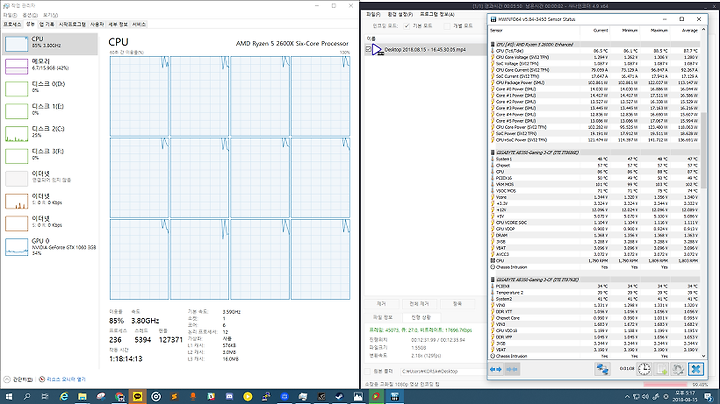Toggle checkbox of Desktop 2018.08.15 mp4 file
This screenshot has width=720, height=404.
(368, 49)
